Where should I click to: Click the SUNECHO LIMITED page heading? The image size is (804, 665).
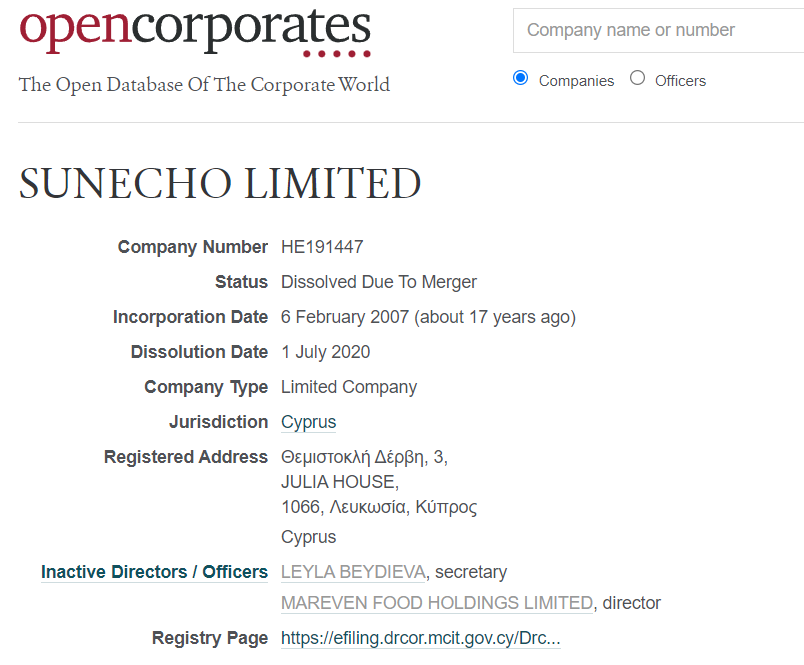point(220,184)
